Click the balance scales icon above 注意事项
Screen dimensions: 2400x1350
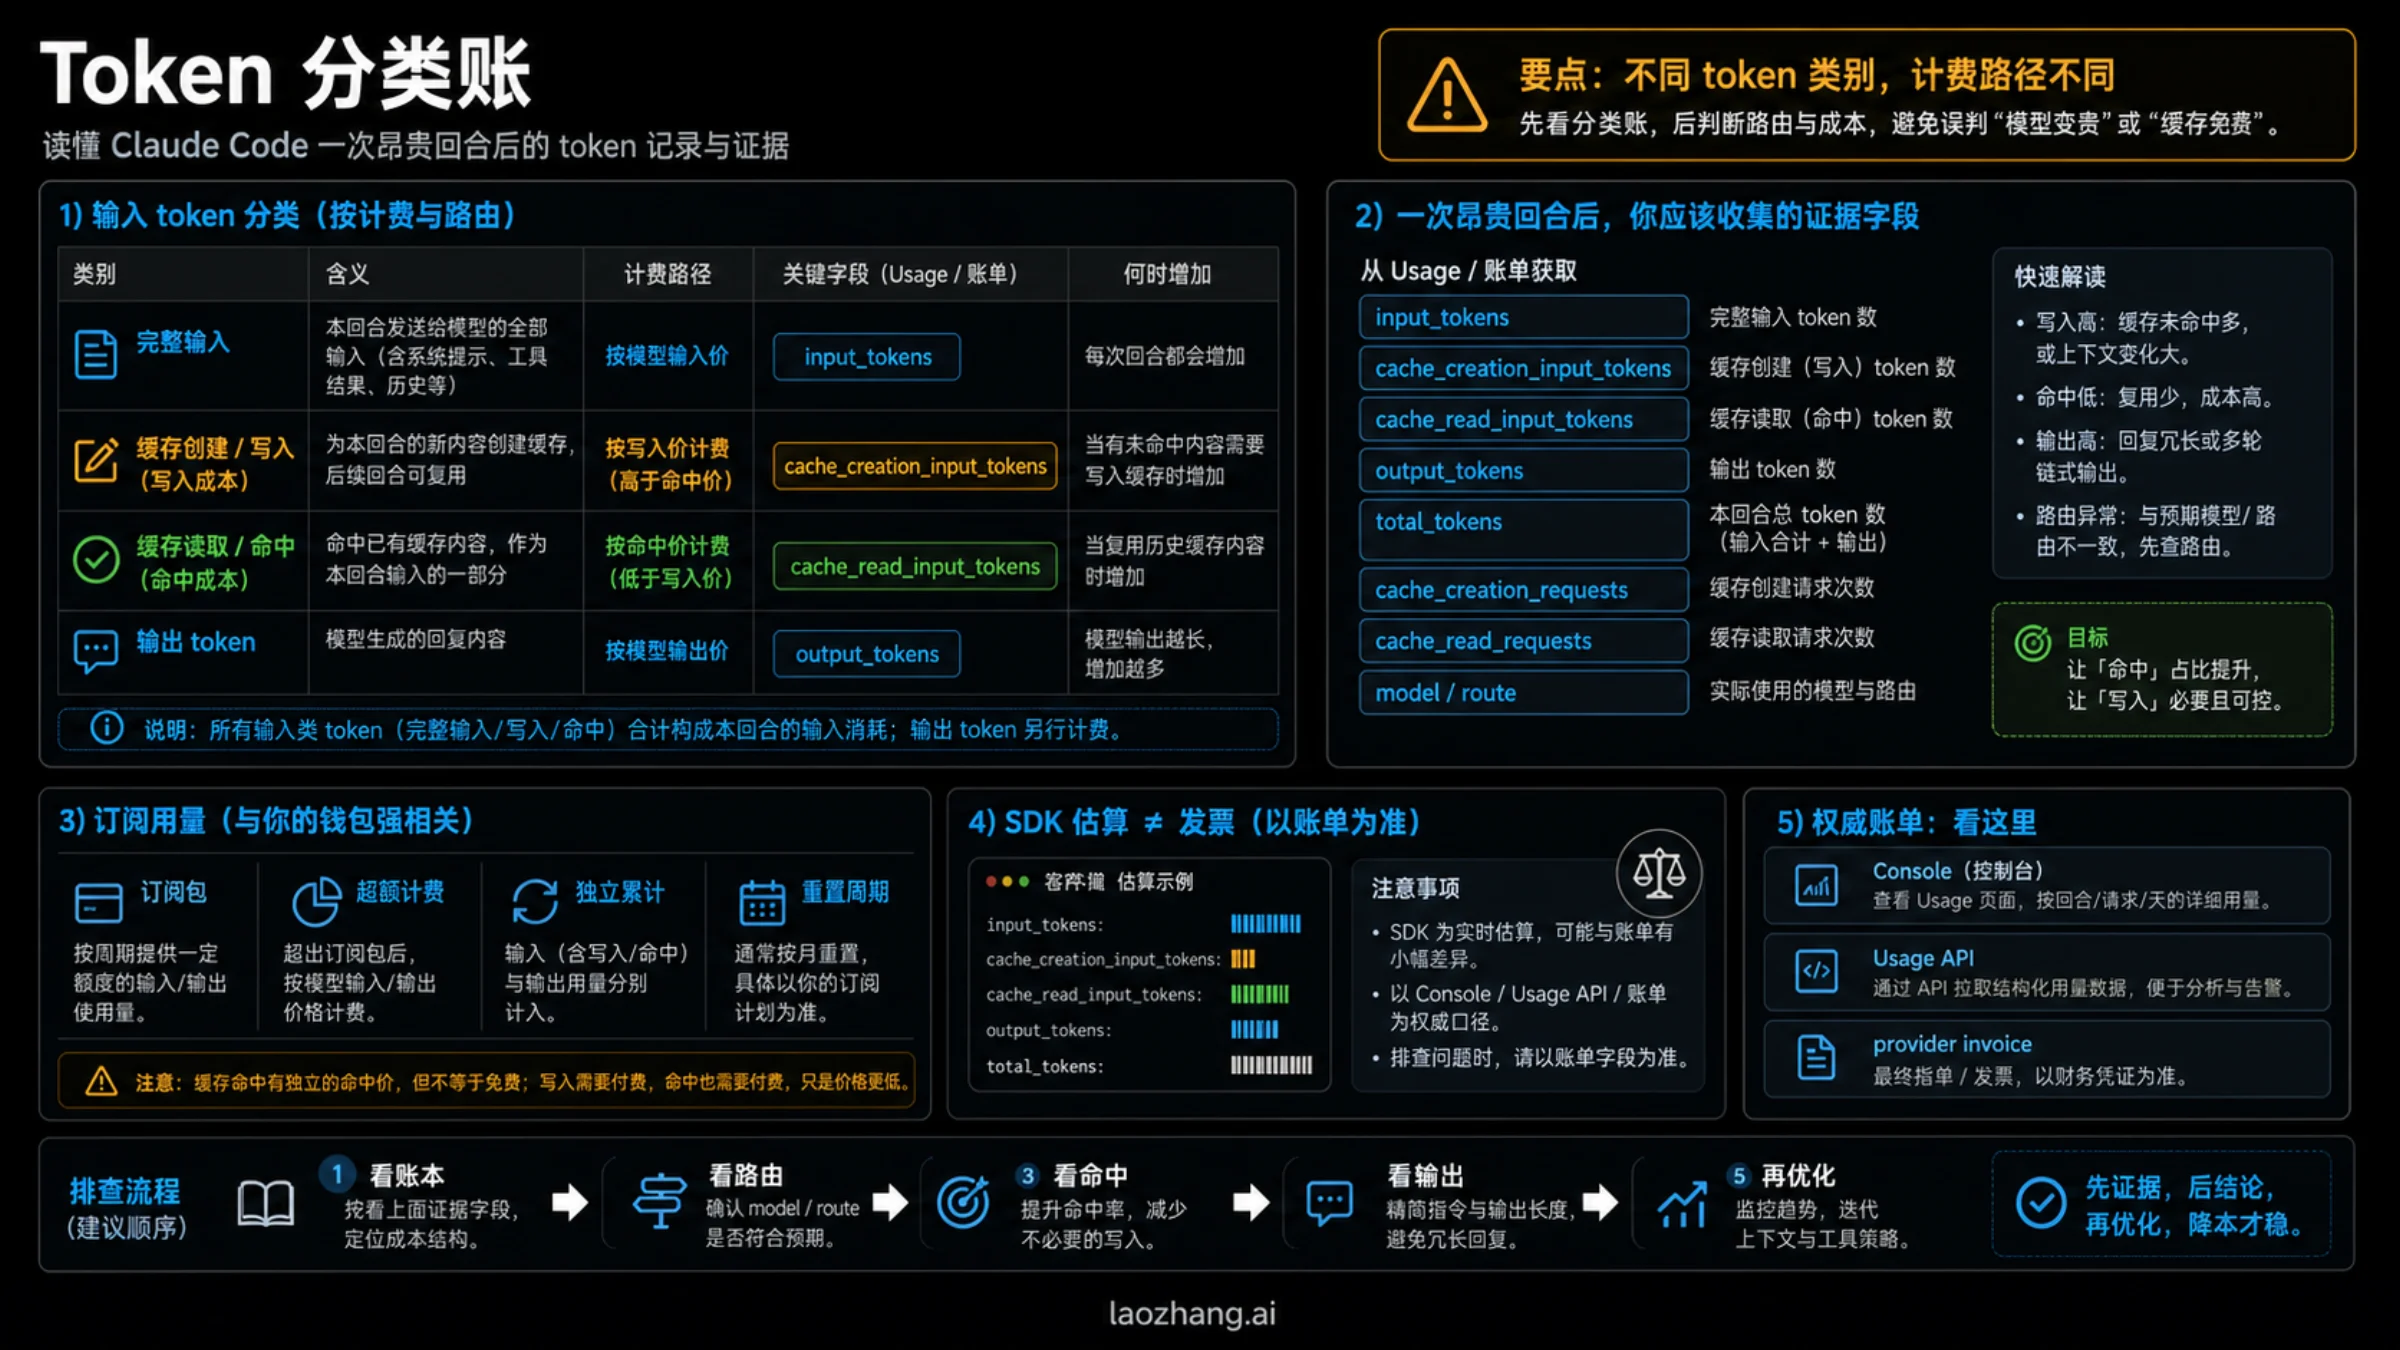pyautogui.click(x=1659, y=873)
